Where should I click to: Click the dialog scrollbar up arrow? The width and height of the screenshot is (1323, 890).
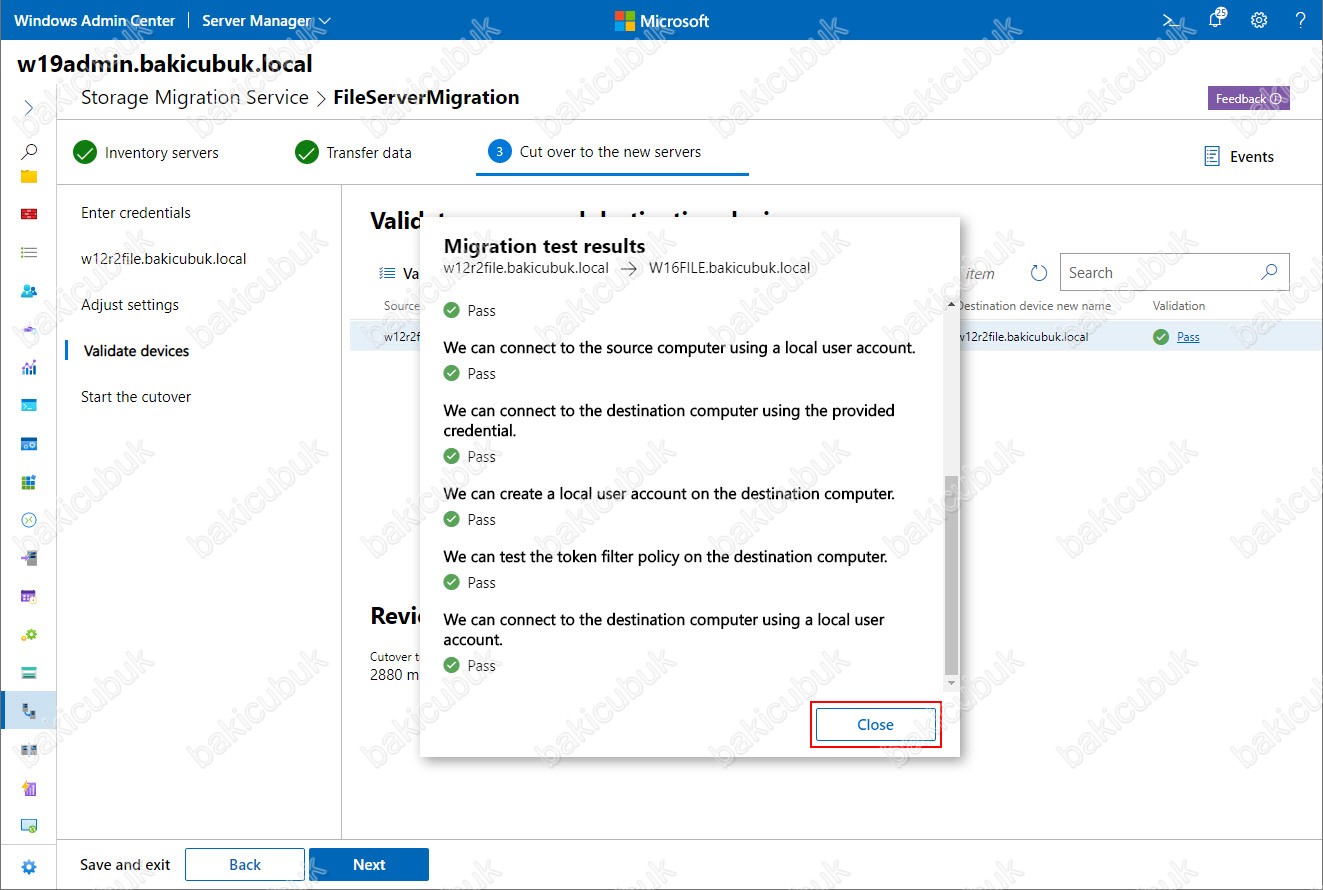[x=951, y=303]
